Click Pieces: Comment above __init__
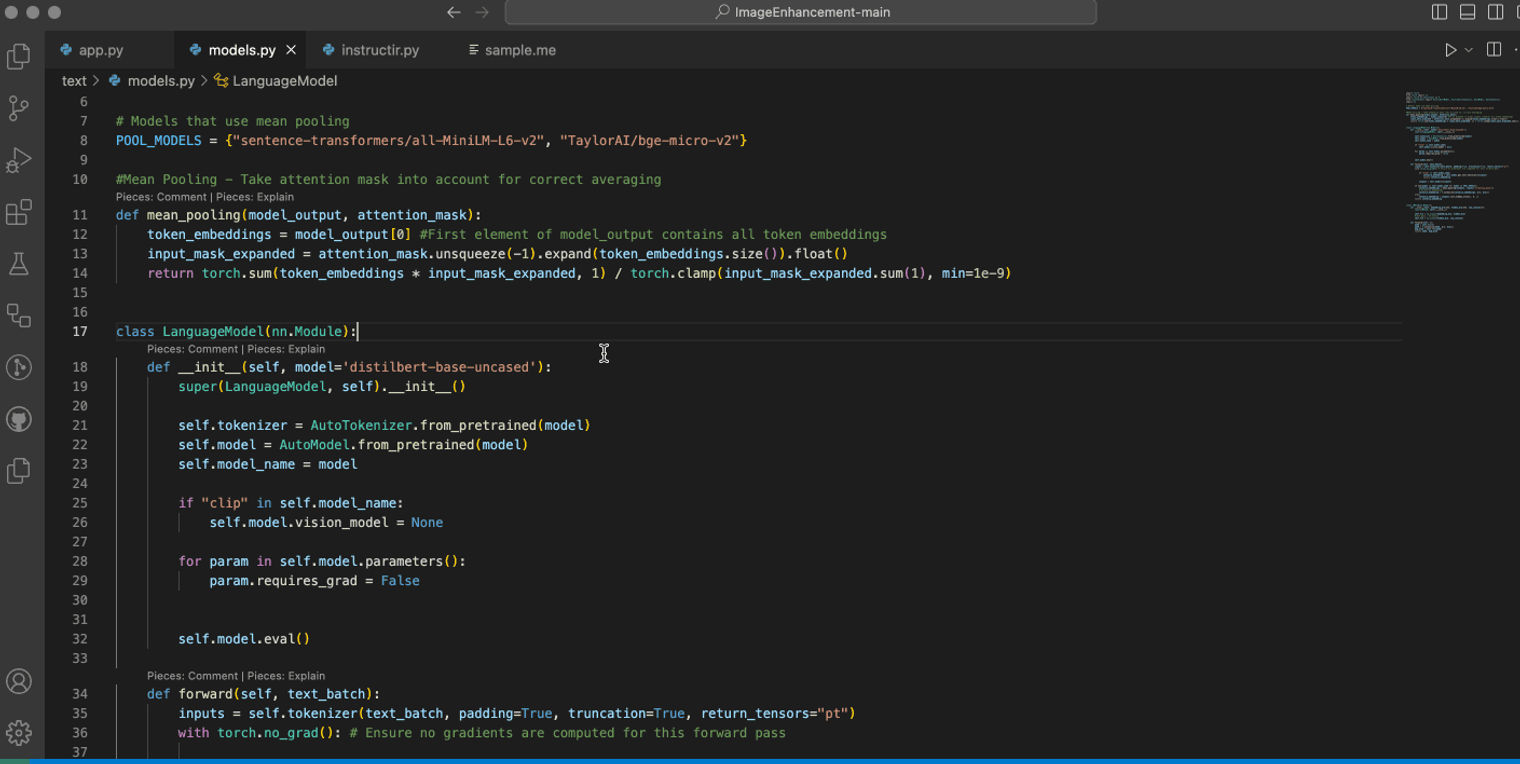 [x=192, y=349]
